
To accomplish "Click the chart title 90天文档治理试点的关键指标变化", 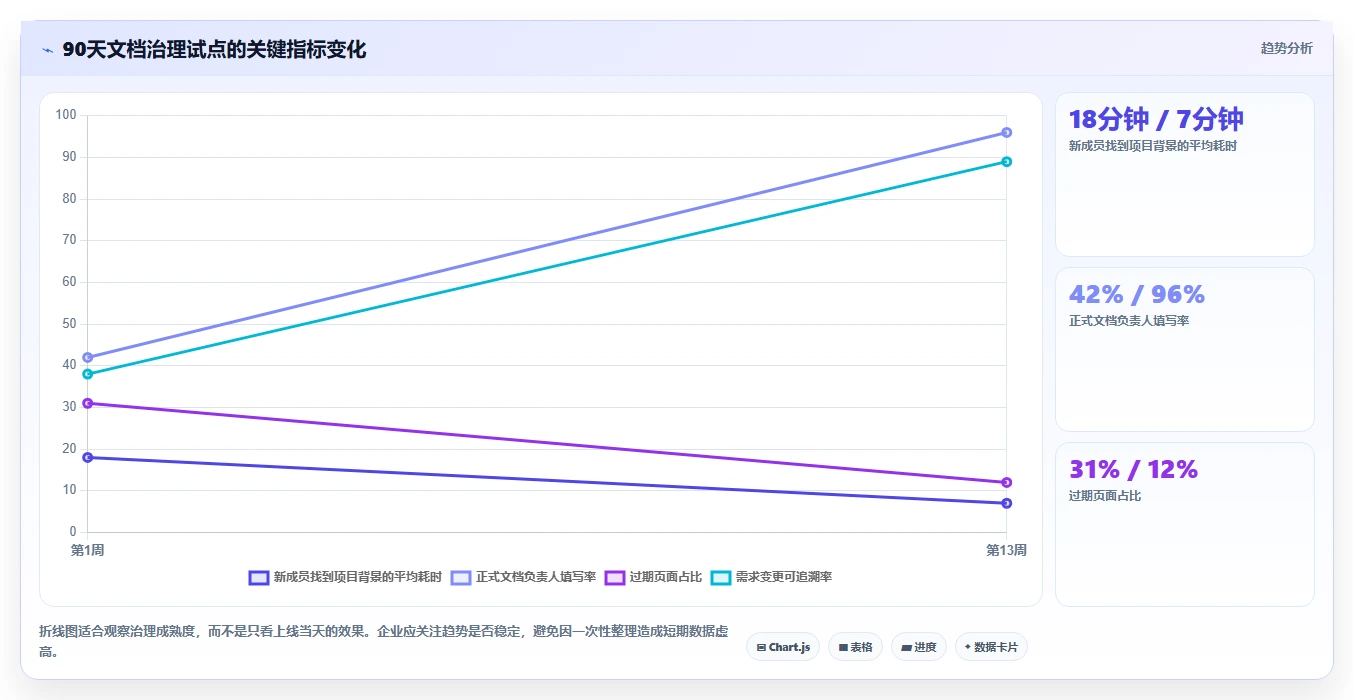I will pos(214,50).
